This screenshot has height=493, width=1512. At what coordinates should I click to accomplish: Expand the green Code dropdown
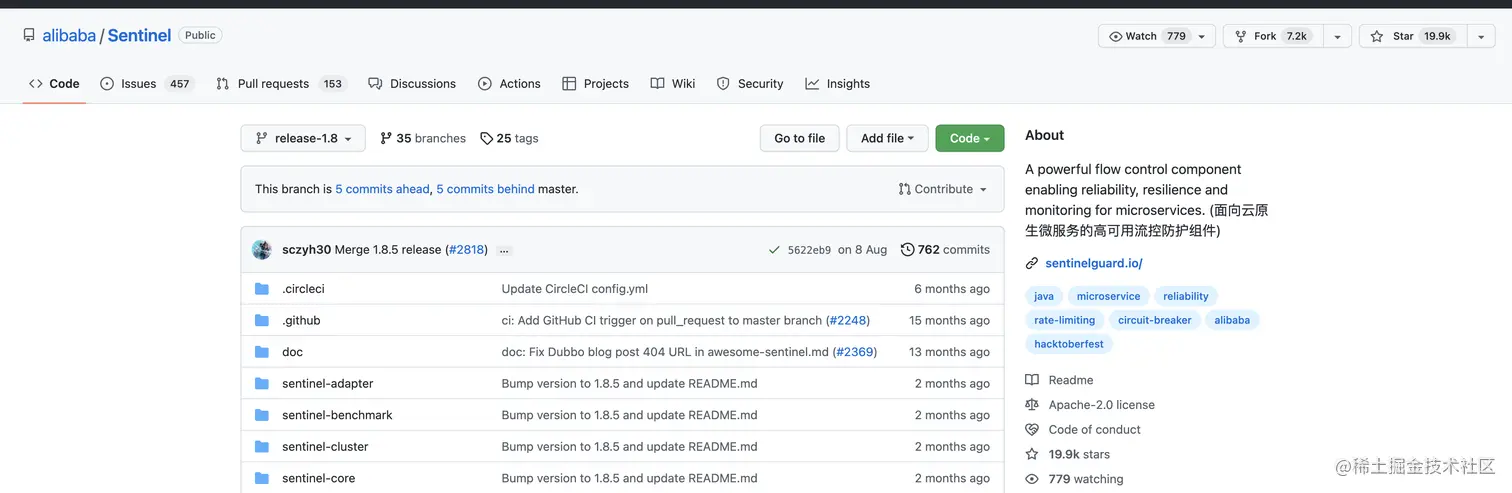tap(969, 139)
